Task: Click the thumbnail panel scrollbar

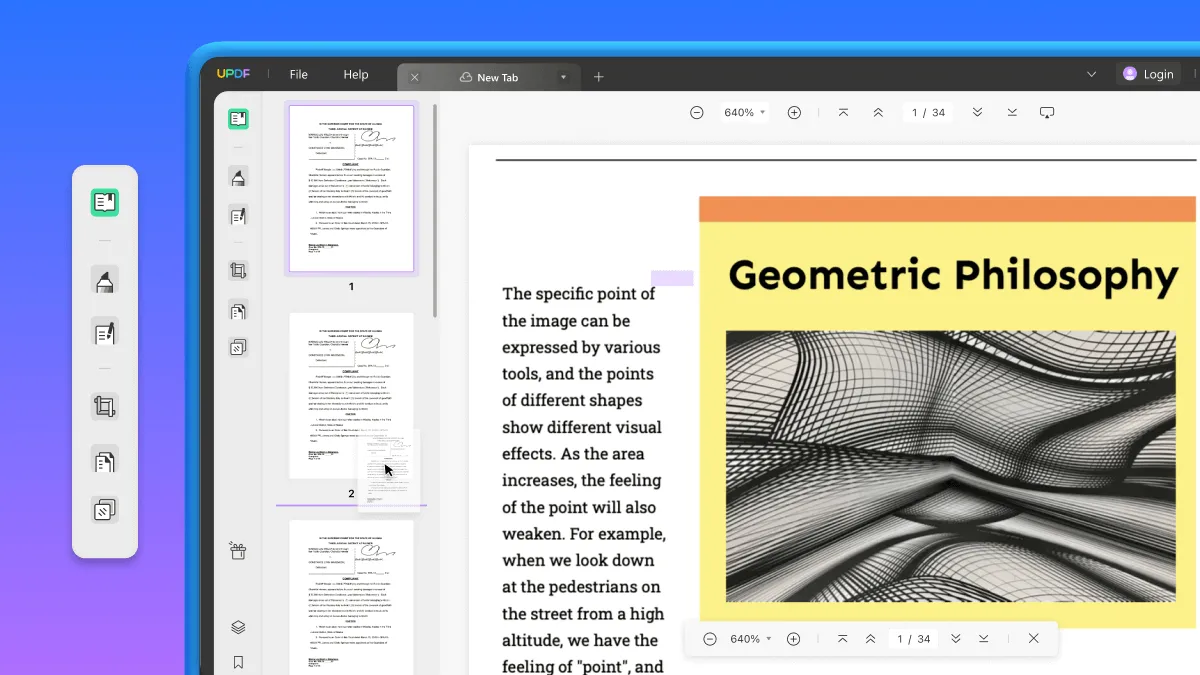Action: click(435, 210)
